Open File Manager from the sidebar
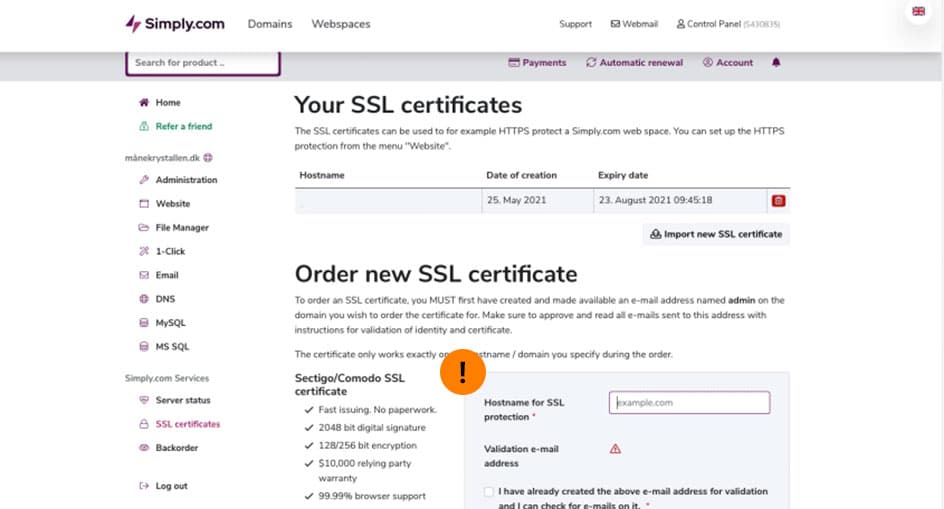Screen dimensions: 944x509 [x=182, y=228]
